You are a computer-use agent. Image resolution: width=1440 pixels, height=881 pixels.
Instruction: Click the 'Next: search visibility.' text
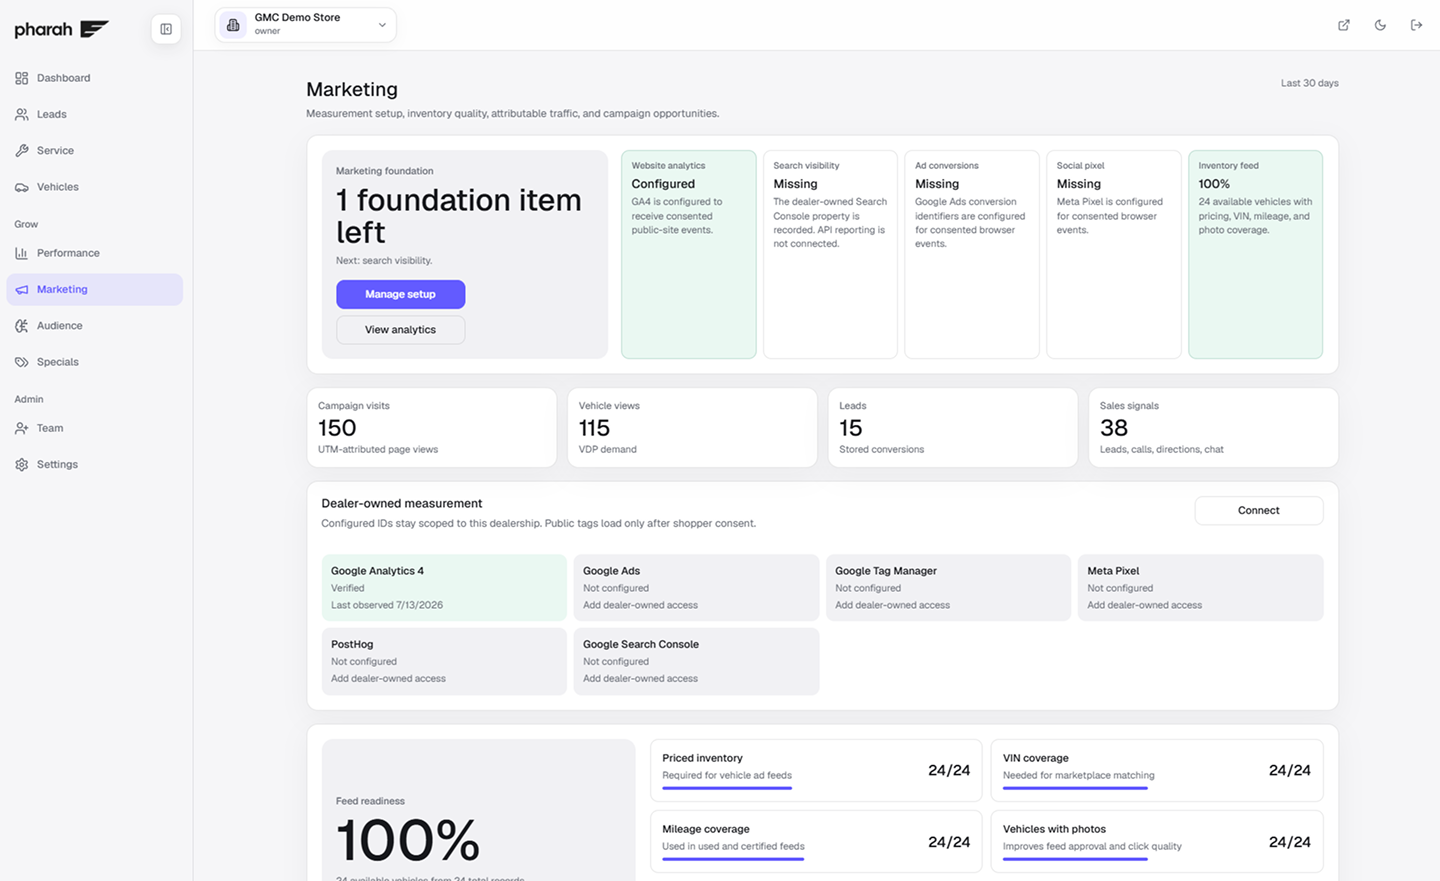pos(384,260)
